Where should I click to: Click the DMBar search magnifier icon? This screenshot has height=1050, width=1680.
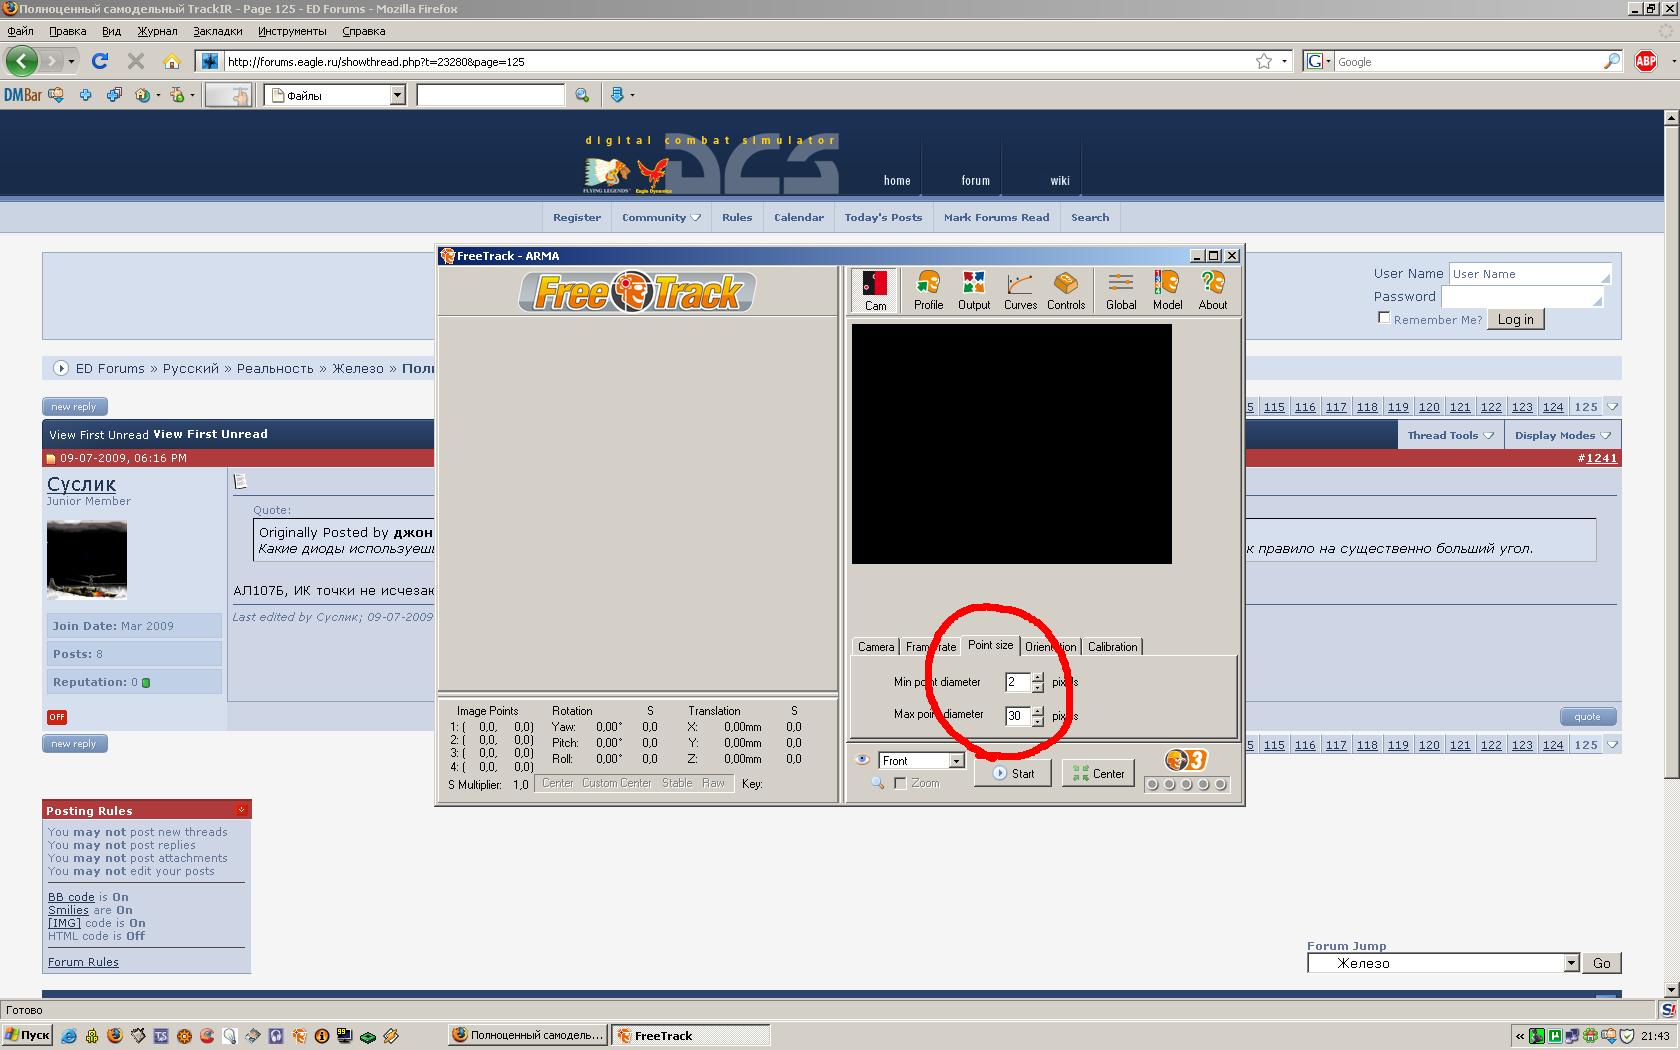pos(582,95)
